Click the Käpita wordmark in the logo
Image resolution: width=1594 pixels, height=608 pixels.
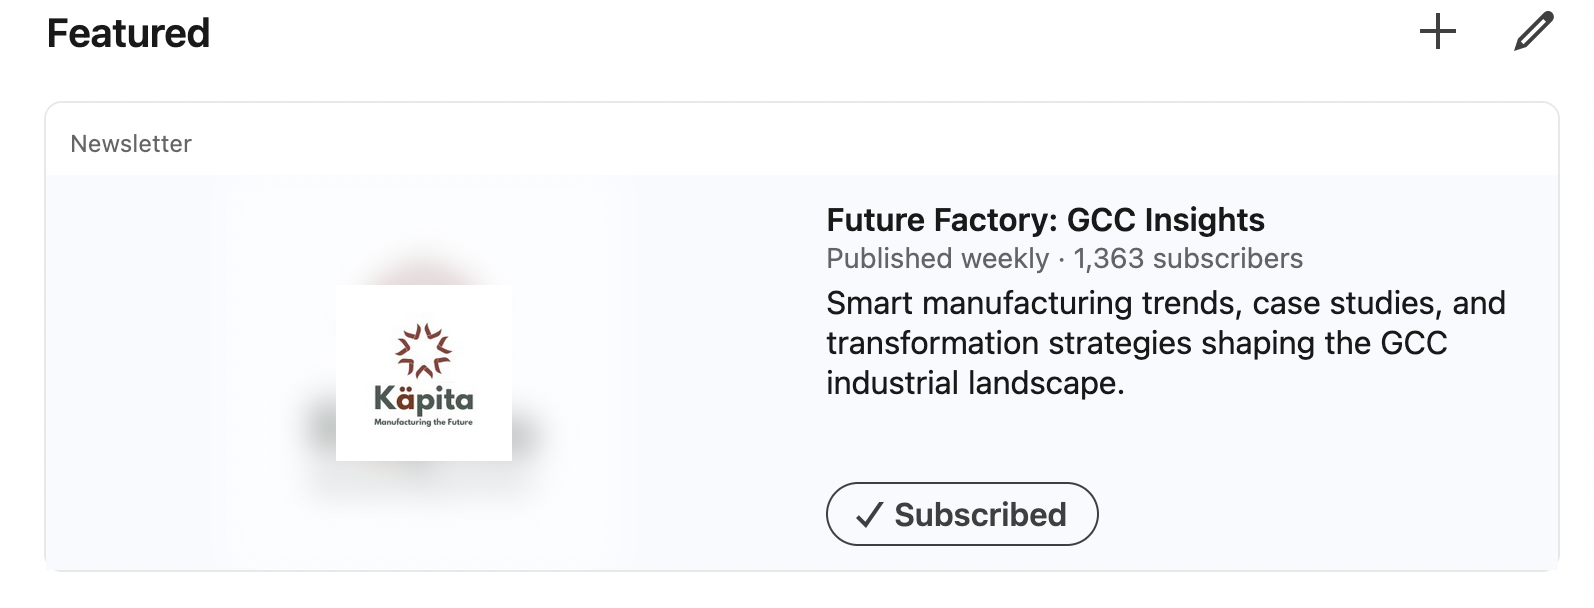424,400
